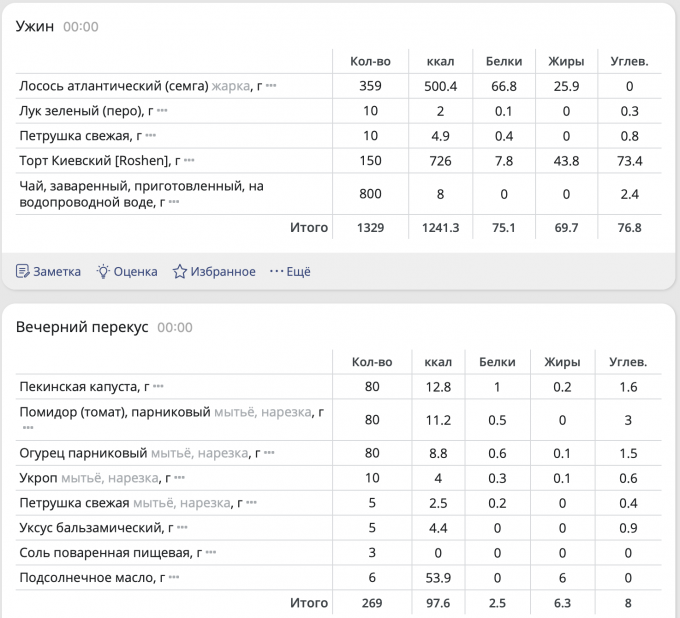Click the Заметка note icon
Viewport: 680px width, 618px height.
click(x=23, y=271)
